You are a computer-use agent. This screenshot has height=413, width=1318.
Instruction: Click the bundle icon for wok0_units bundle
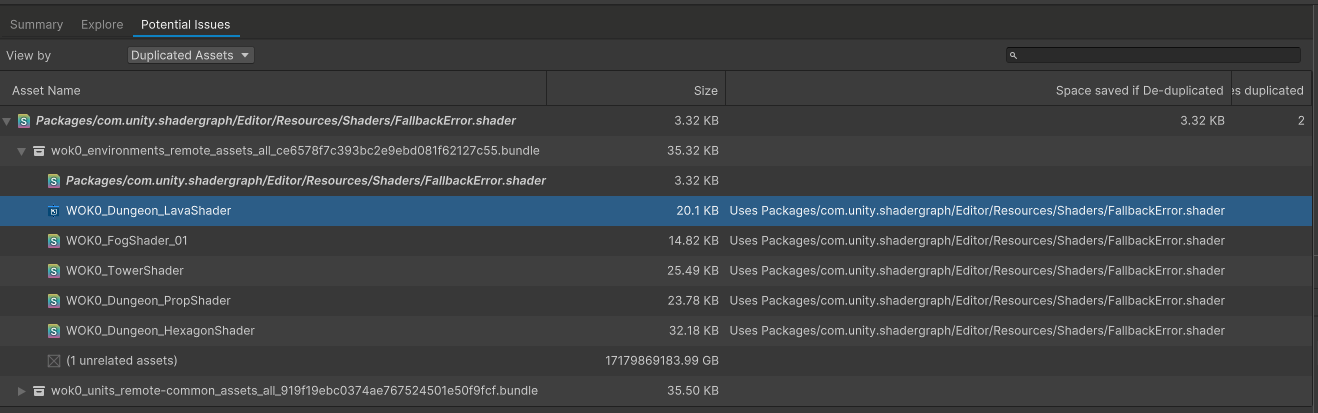coord(39,391)
